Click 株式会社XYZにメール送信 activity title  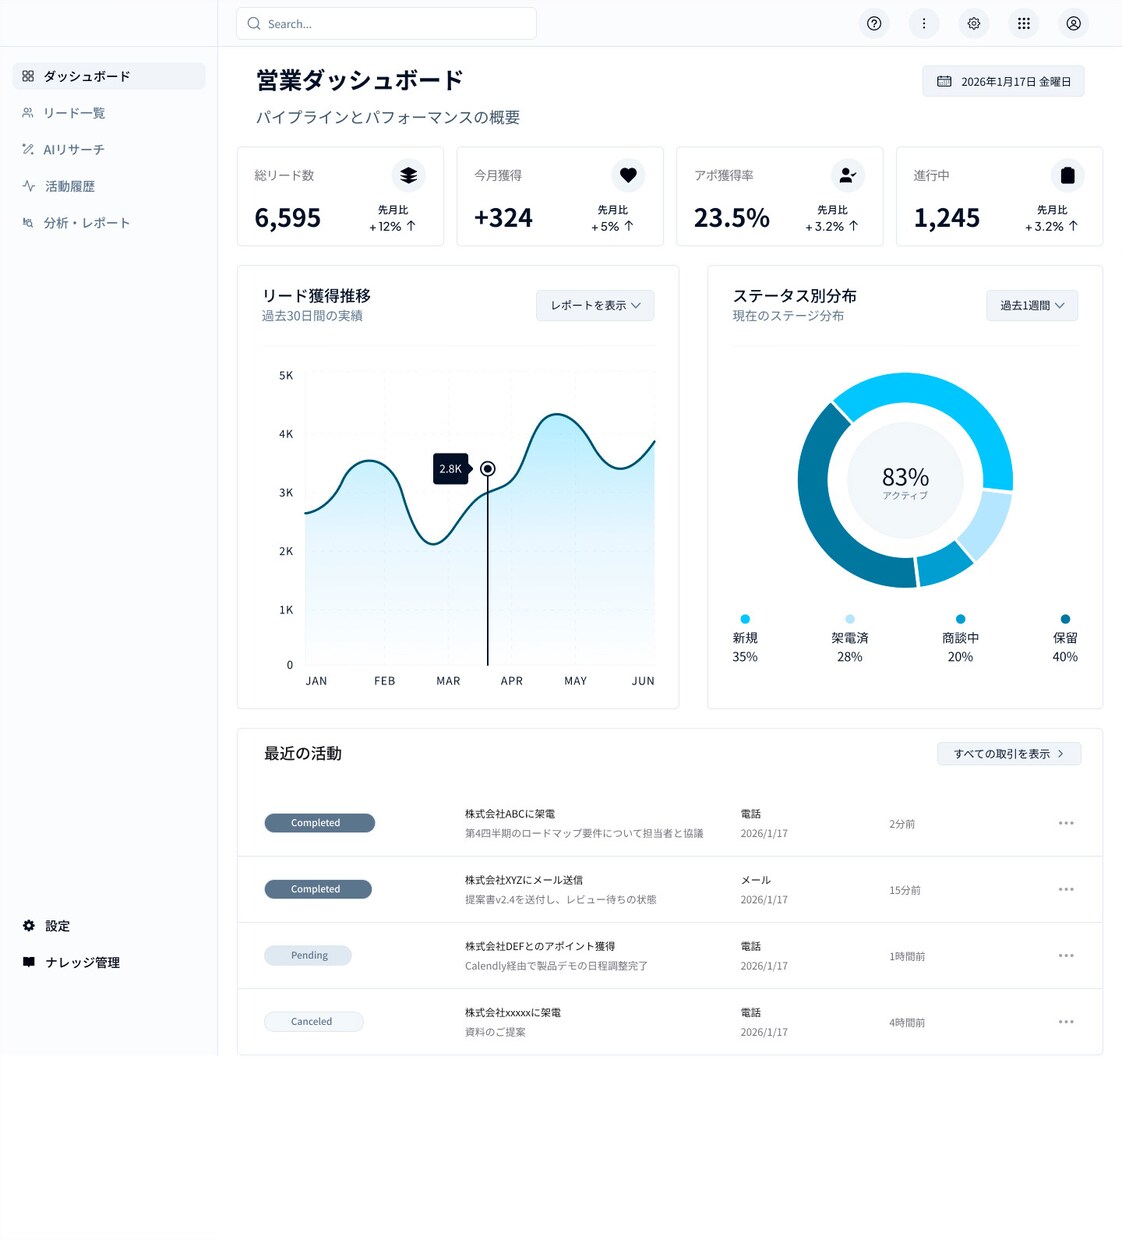click(x=524, y=880)
